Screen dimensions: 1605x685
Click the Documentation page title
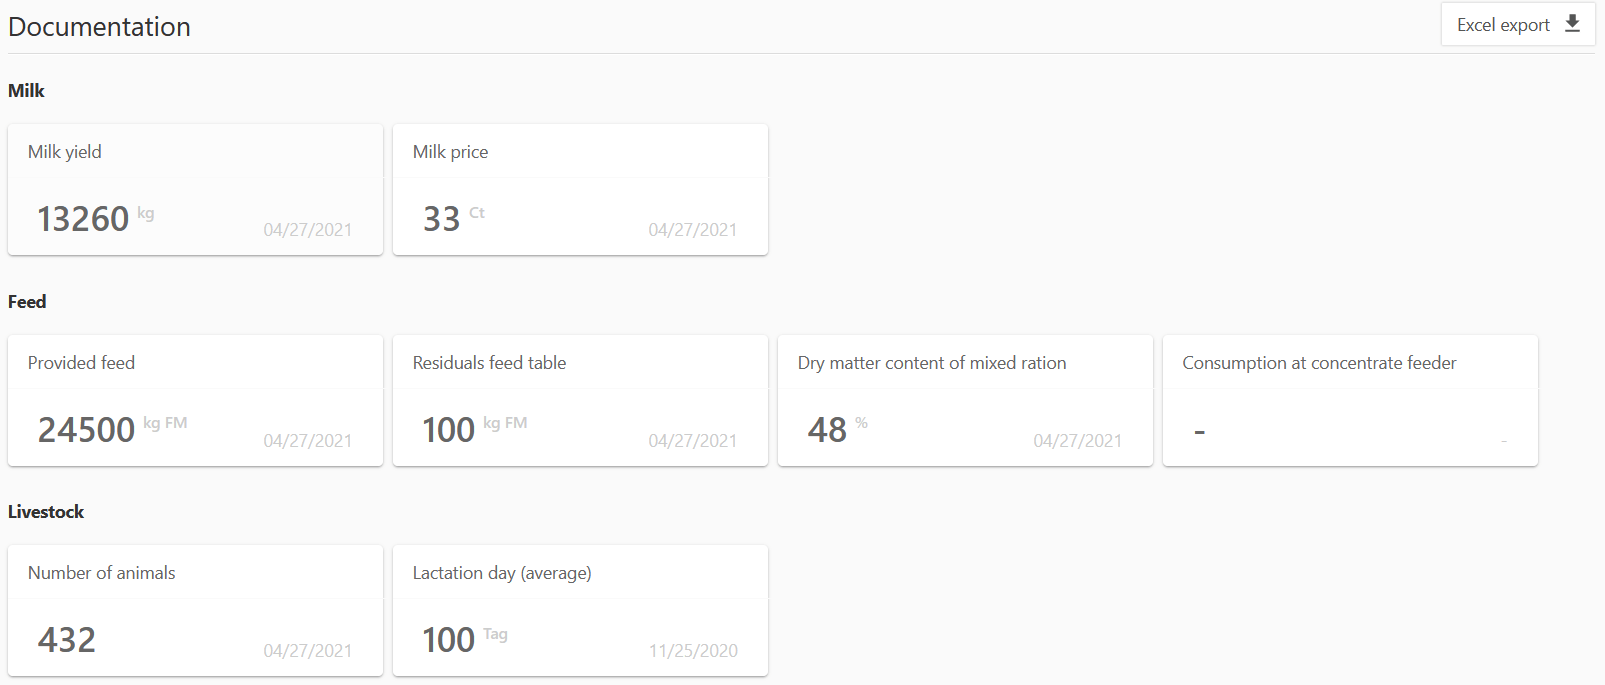tap(99, 27)
